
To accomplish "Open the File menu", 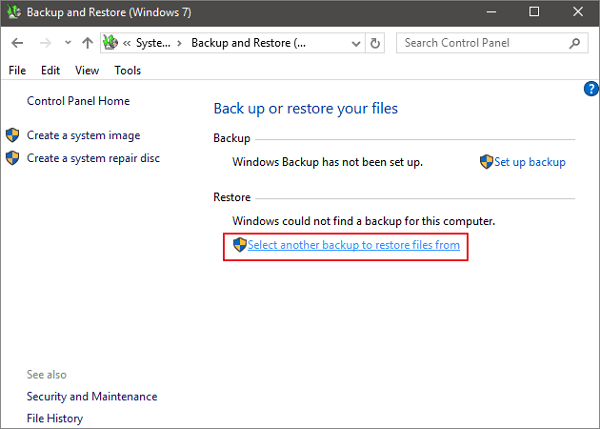I will click(x=17, y=71).
